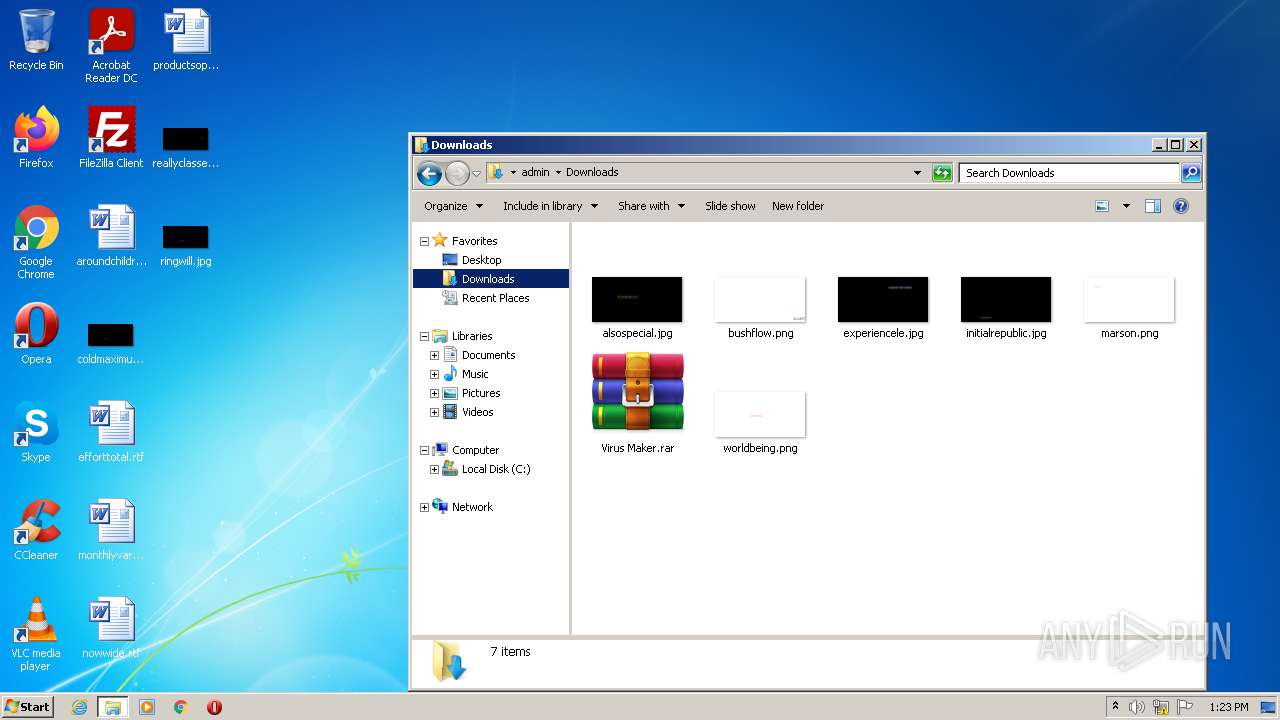Select marson.png thumbnail
Viewport: 1280px width, 720px height.
(1129, 309)
